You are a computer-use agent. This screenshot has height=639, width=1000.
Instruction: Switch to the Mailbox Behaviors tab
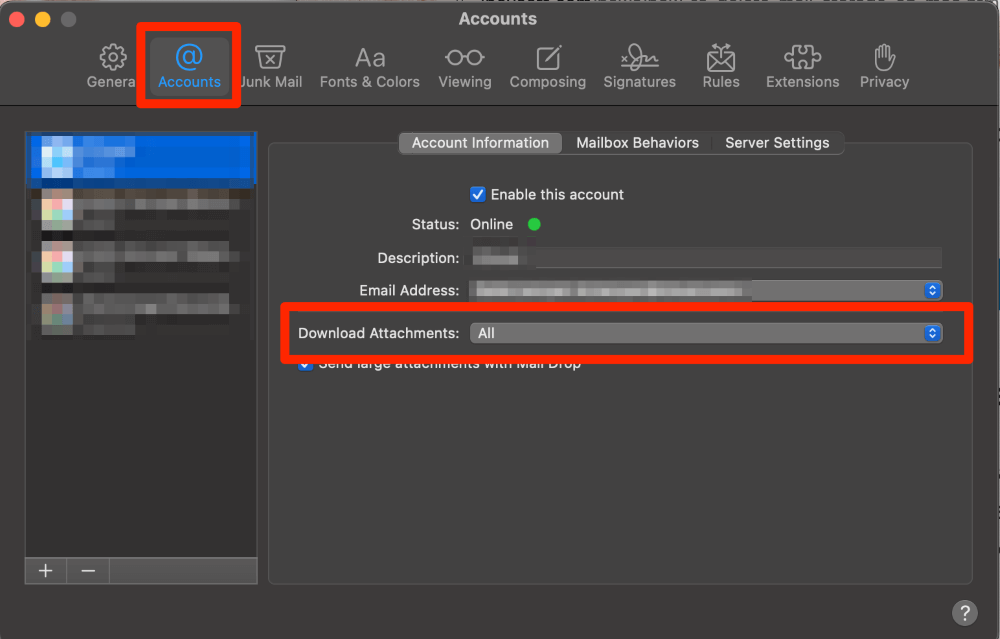pos(637,143)
